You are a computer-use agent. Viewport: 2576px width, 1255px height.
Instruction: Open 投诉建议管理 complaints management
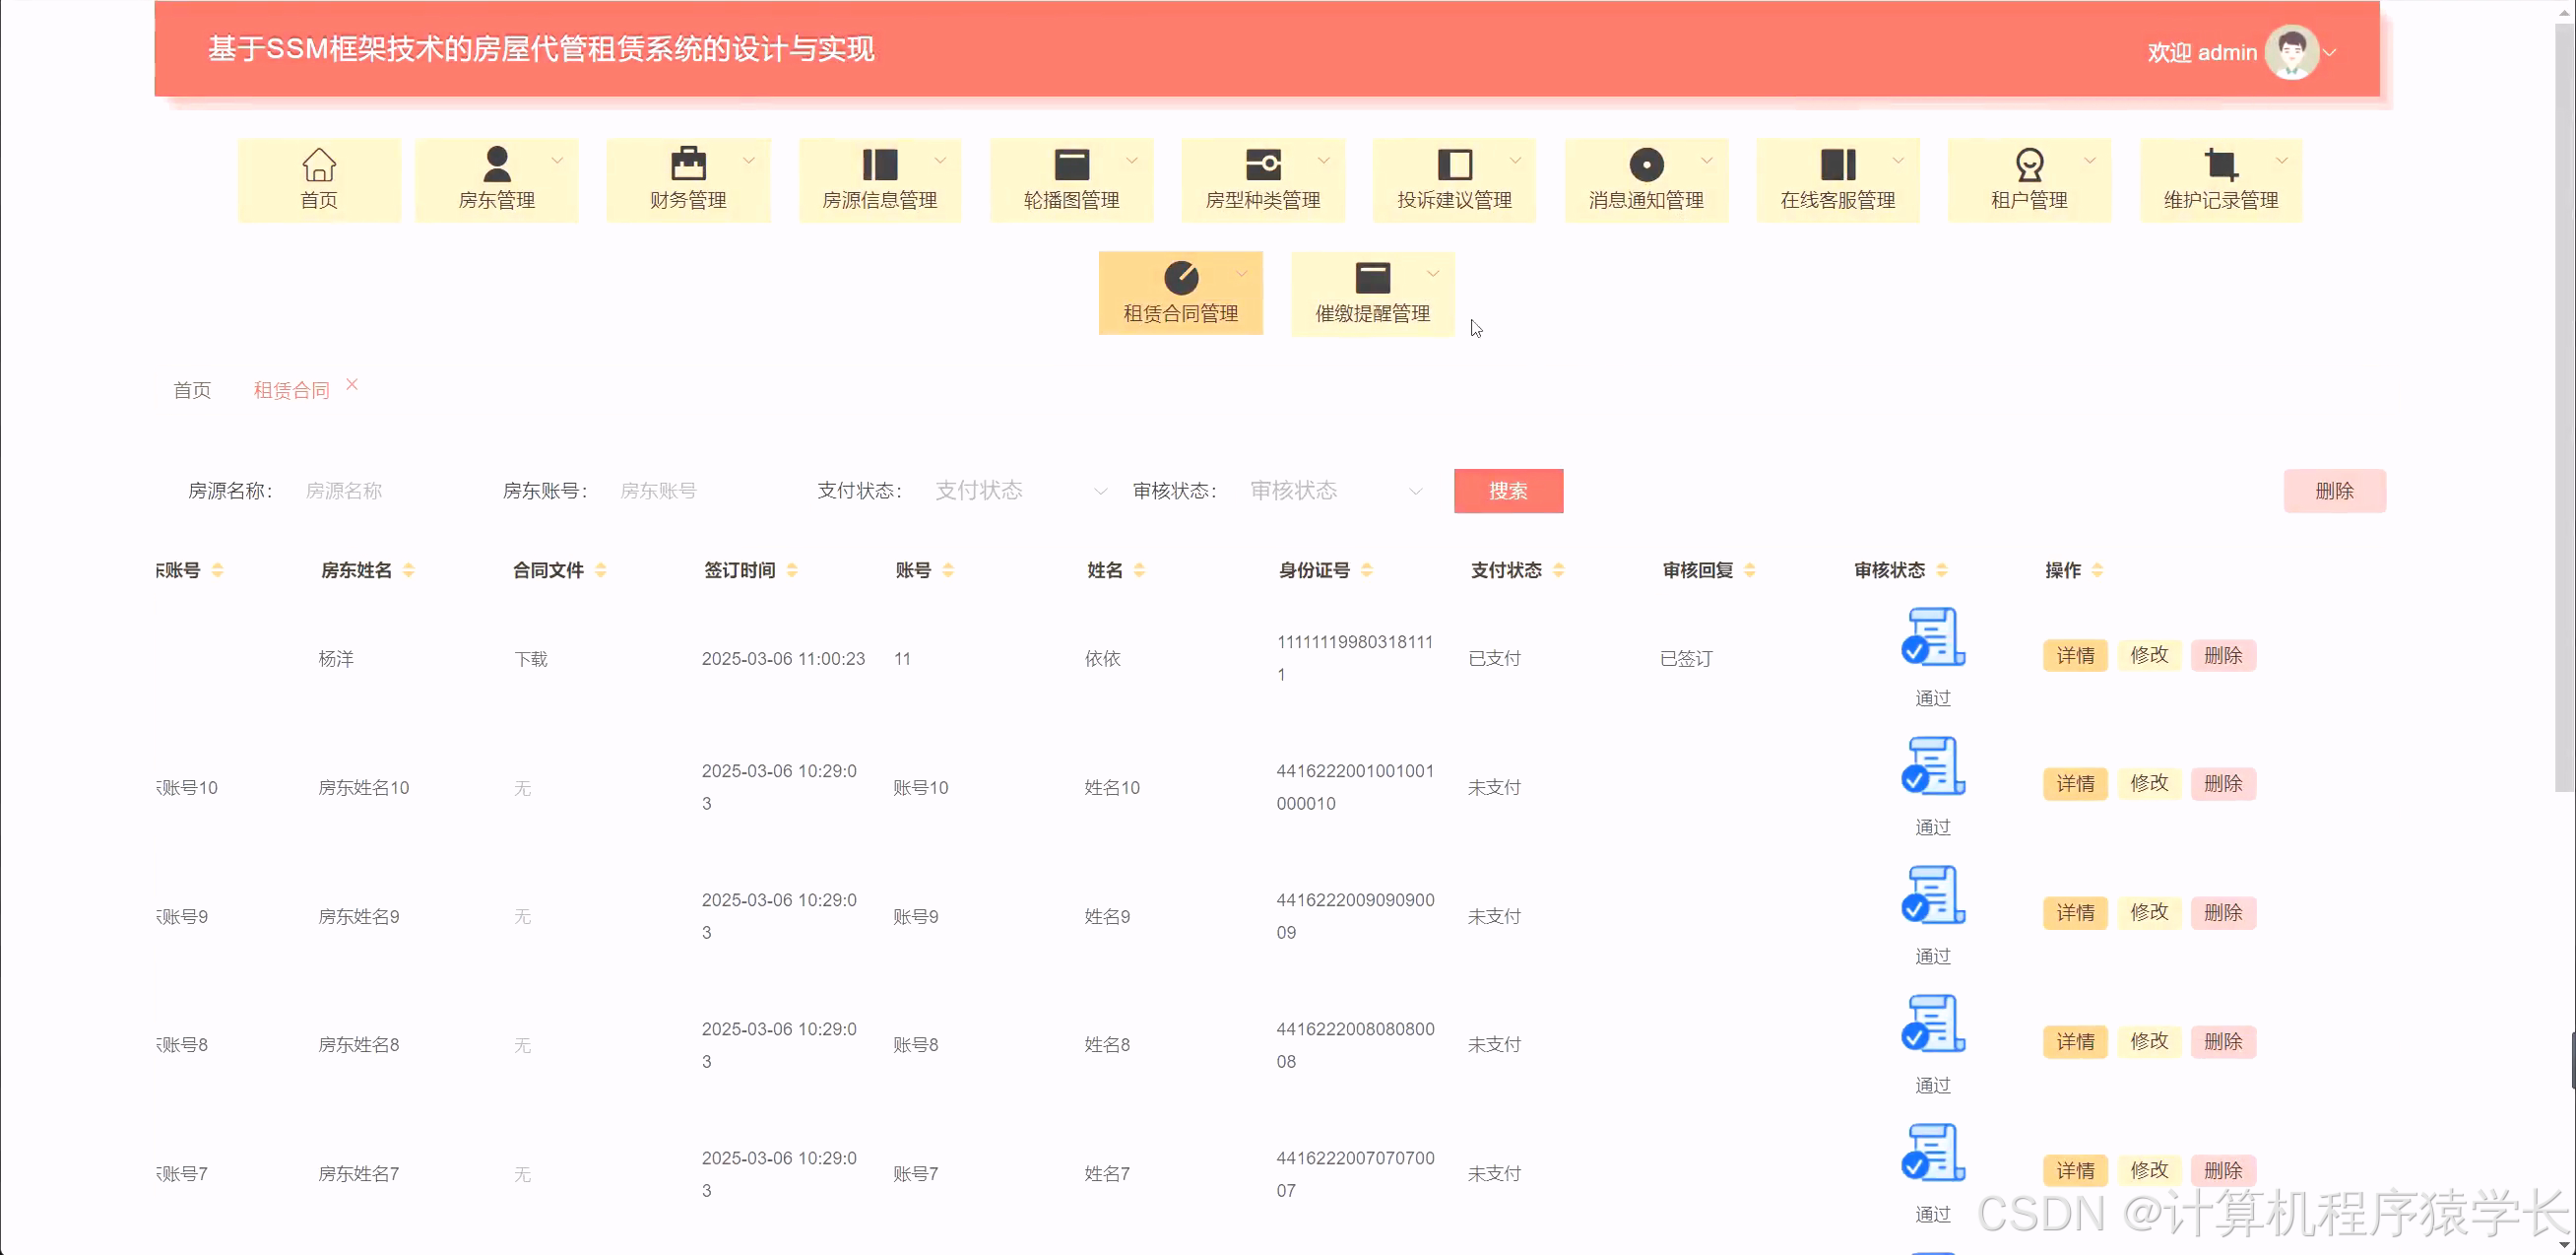(1454, 180)
